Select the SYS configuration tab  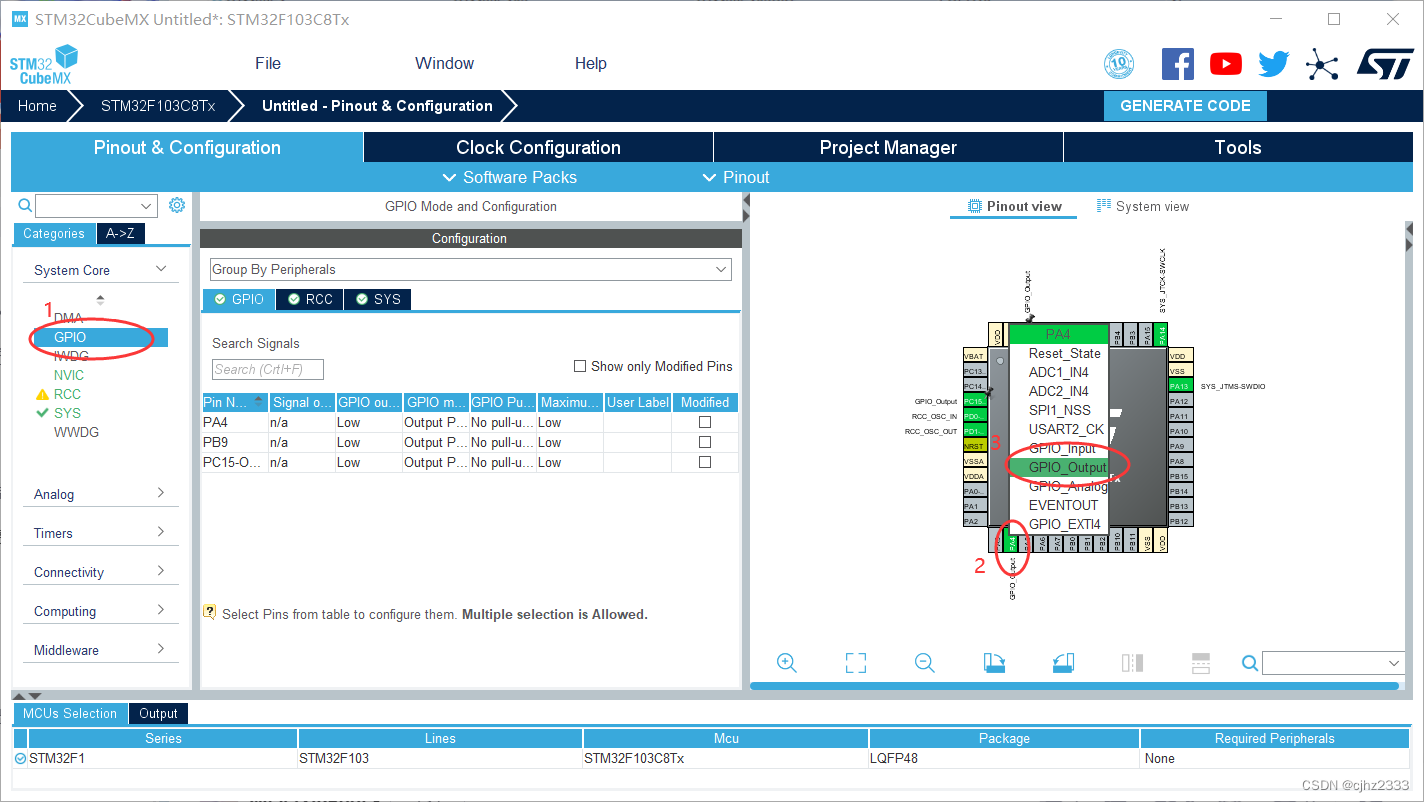coord(377,299)
